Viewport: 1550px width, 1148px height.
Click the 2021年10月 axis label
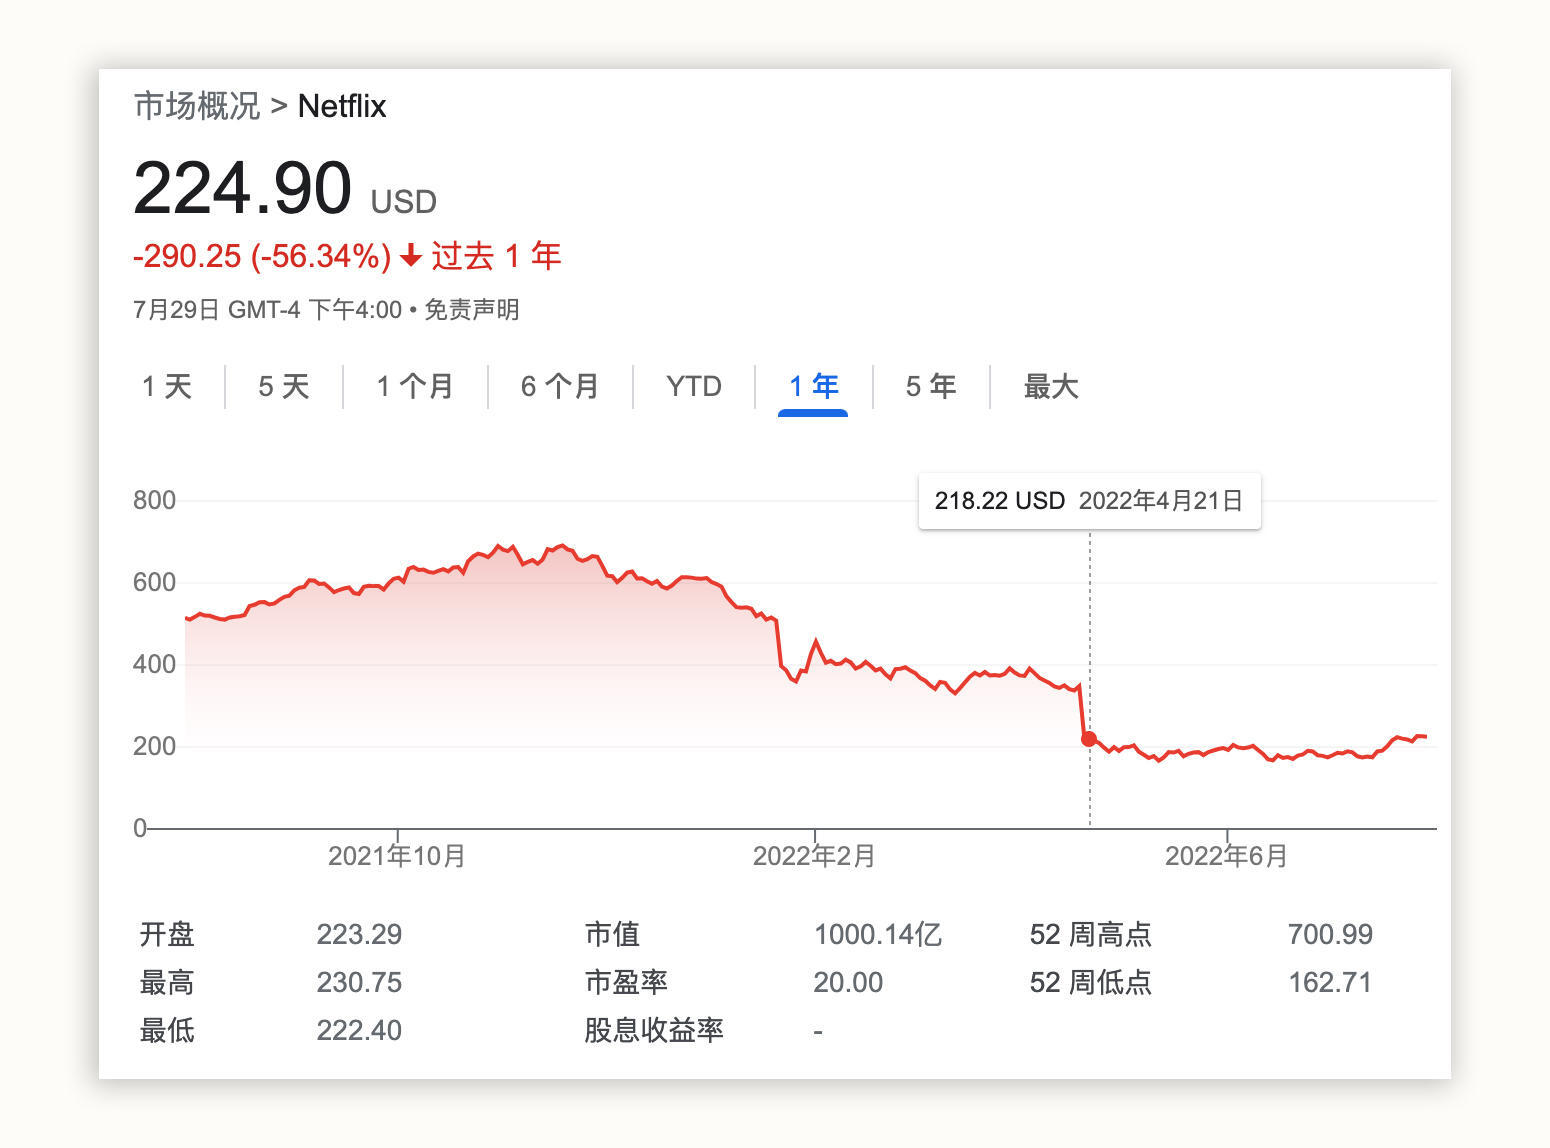click(x=397, y=856)
